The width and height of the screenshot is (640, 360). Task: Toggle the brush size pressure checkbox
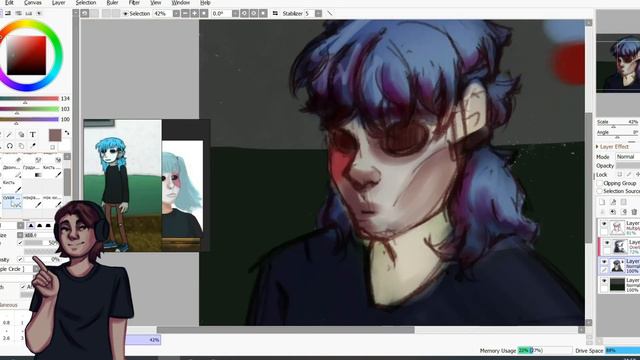pos(20,242)
